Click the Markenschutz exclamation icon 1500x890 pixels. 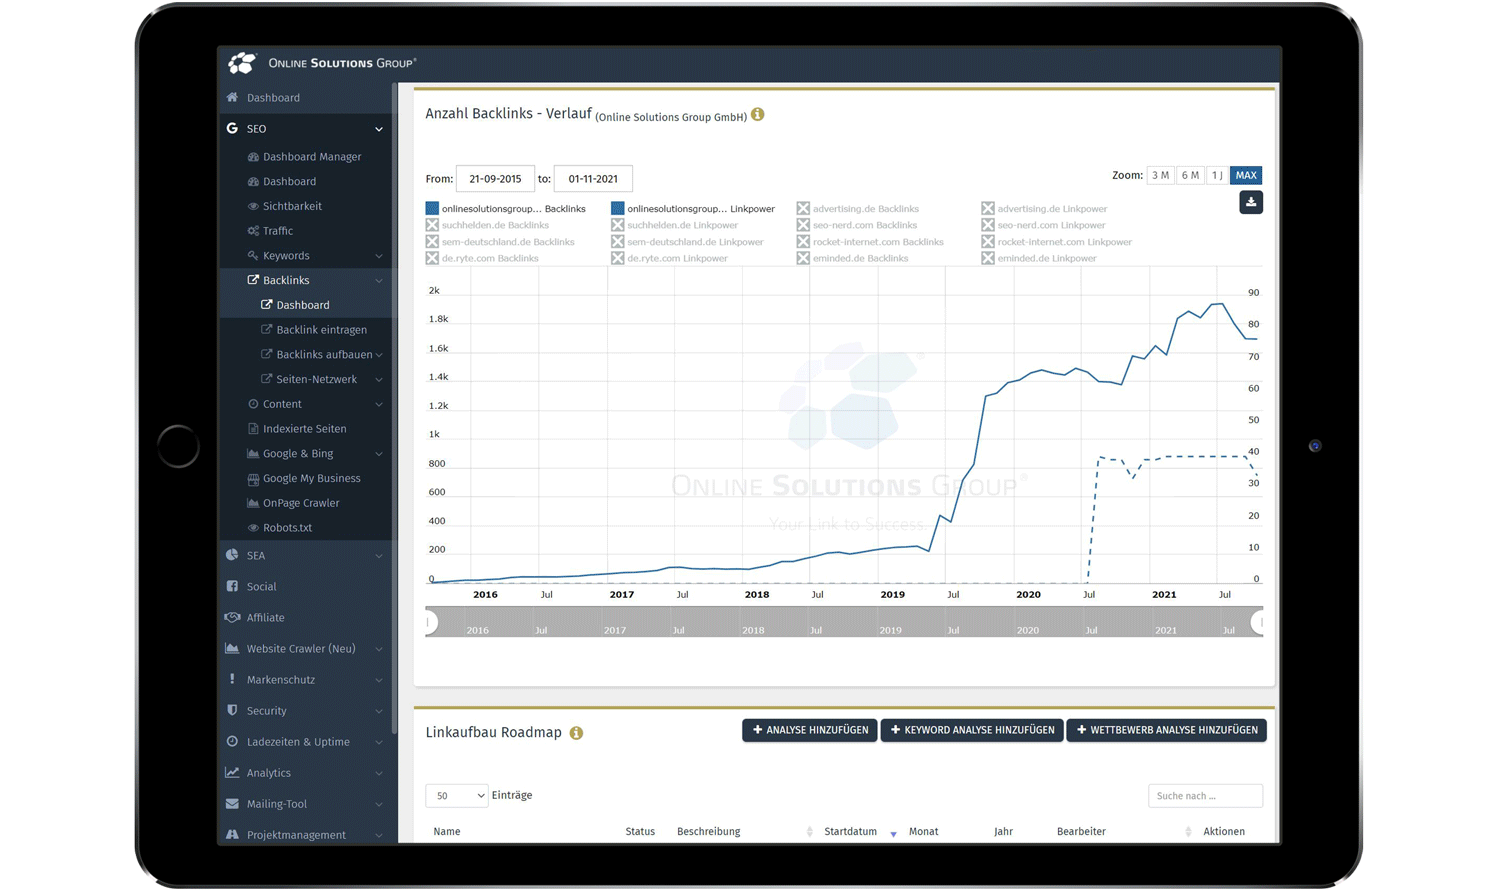pos(232,679)
